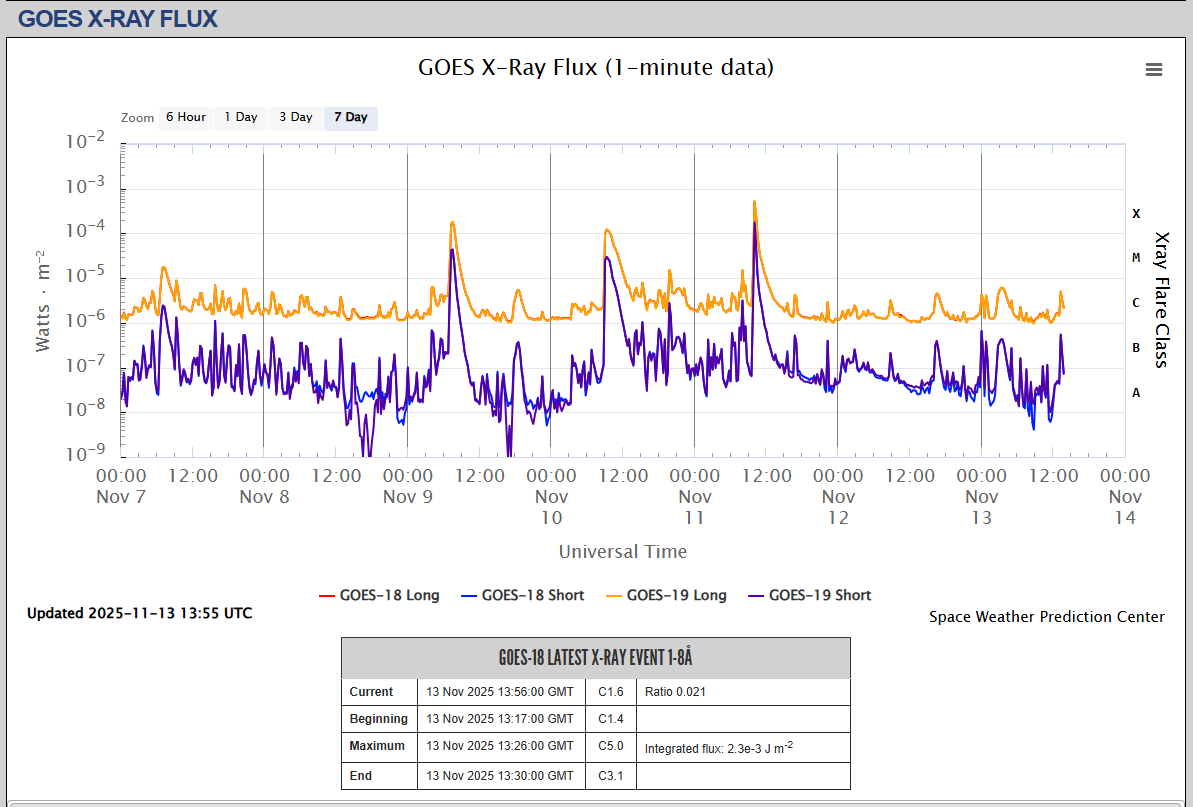Open the chart hamburger context menu
Screen dimensions: 1193x807
point(1153,69)
